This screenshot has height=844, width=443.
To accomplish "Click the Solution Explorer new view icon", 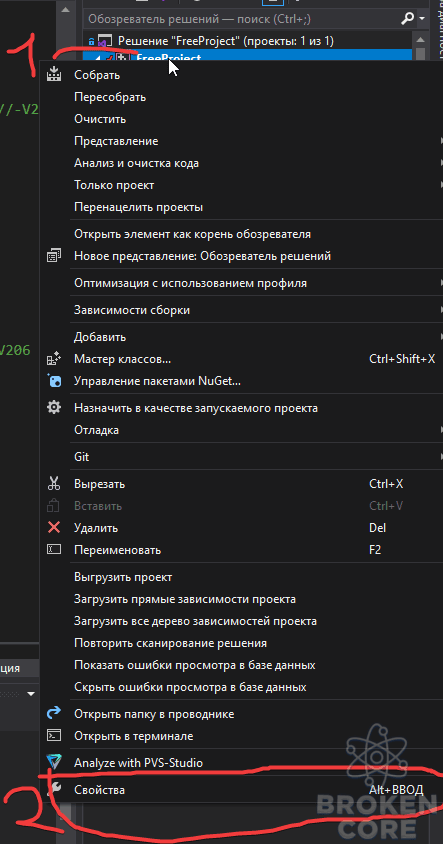I will coord(54,256).
